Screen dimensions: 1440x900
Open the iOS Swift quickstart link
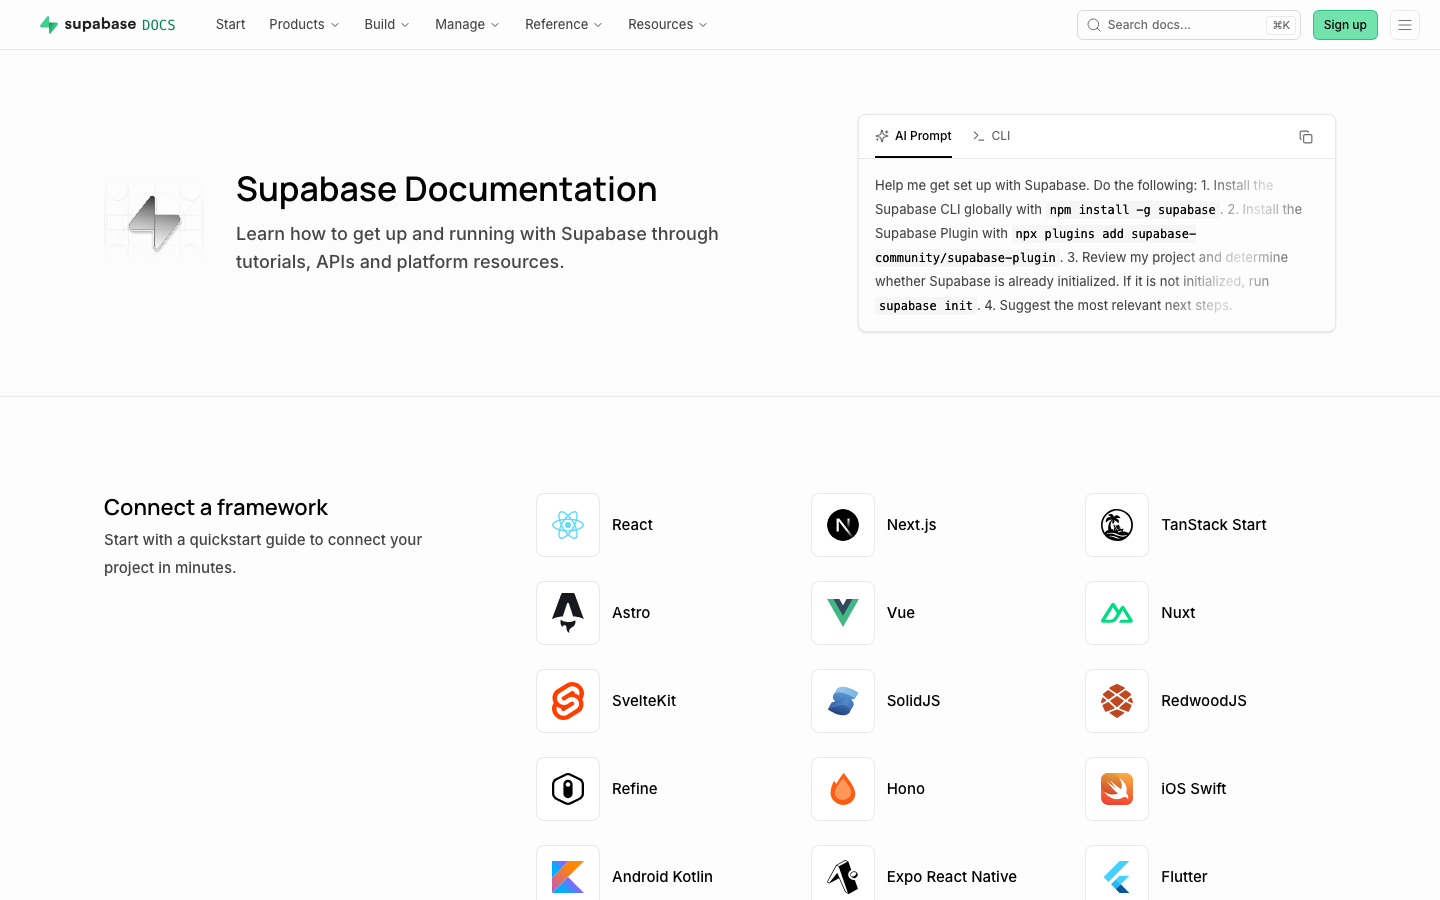[x=1194, y=789]
